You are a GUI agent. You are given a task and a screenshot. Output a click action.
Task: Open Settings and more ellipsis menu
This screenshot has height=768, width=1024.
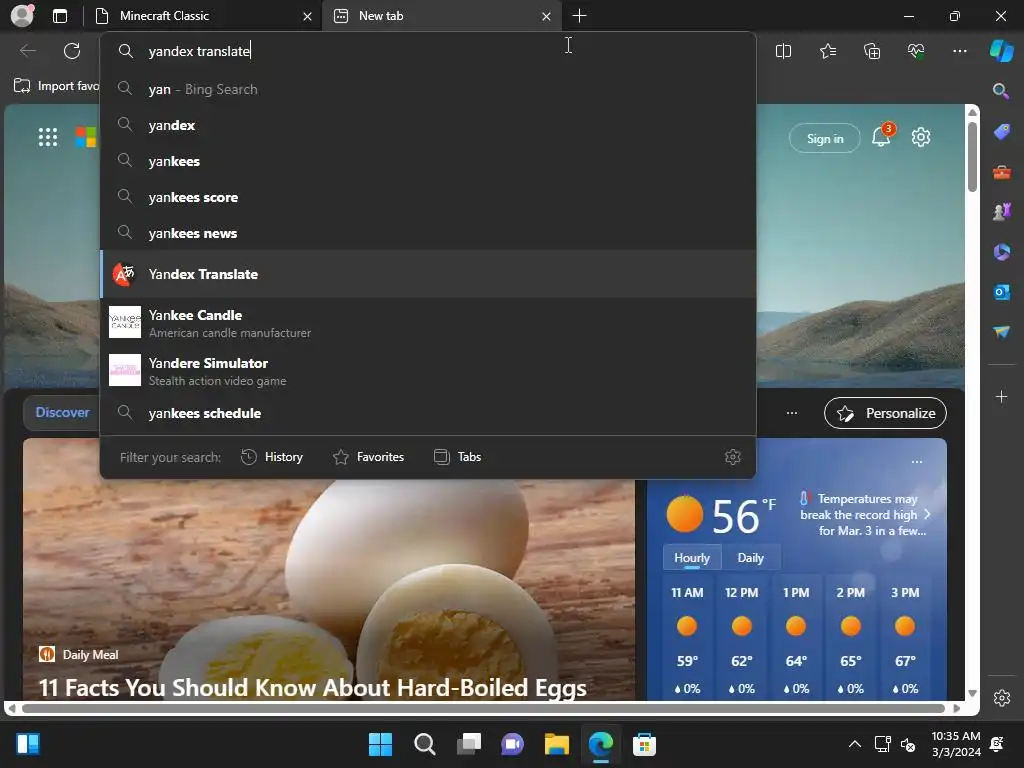(x=959, y=51)
